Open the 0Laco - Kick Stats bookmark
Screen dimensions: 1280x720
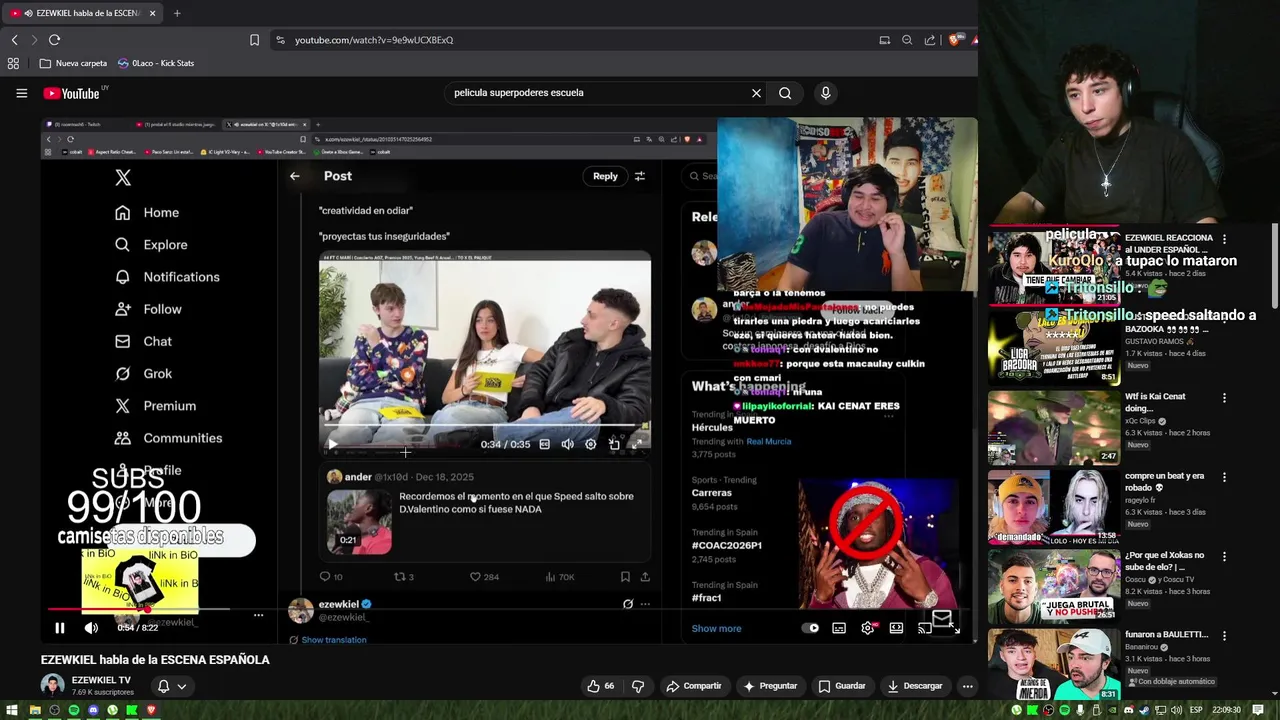click(156, 63)
